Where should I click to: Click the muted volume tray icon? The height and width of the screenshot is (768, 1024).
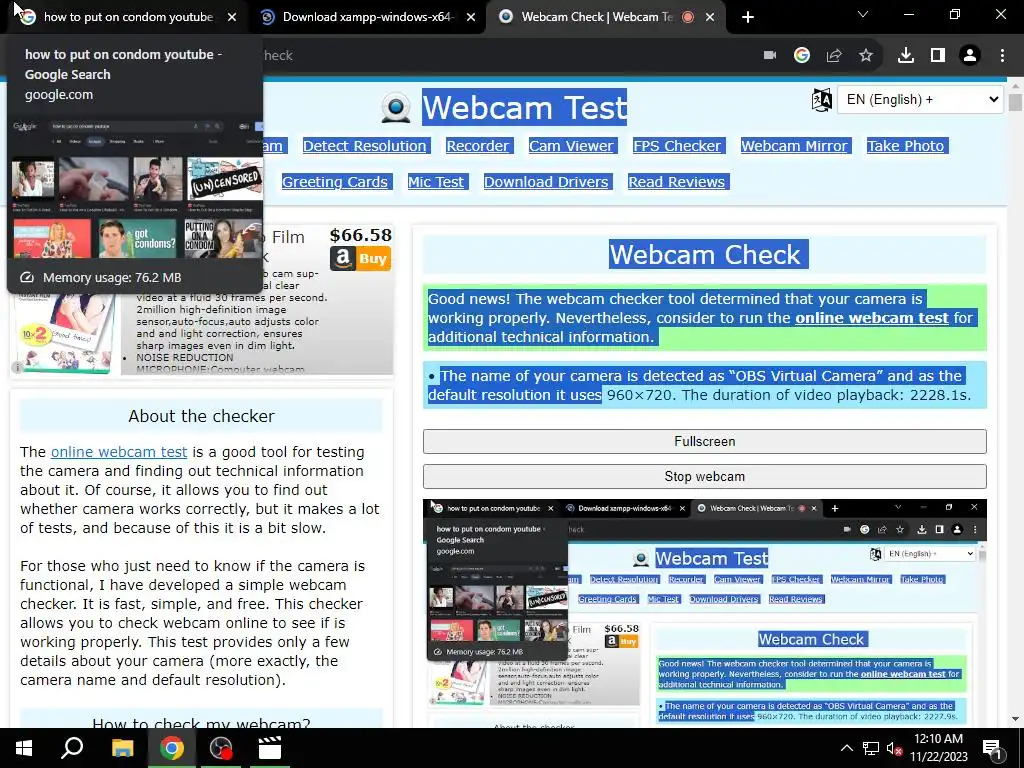click(x=894, y=748)
